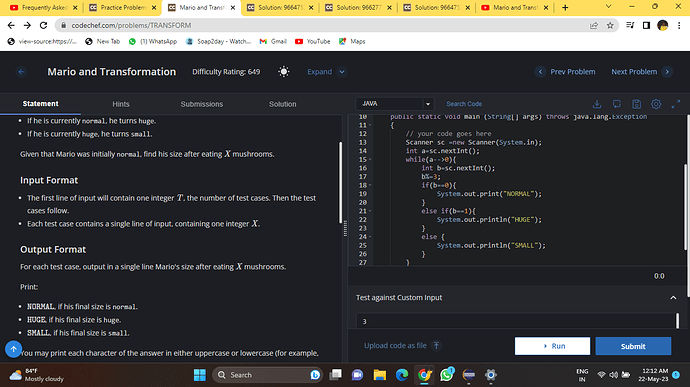Collapse the Test against Custom Input panel
Image resolution: width=690 pixels, height=387 pixels.
[x=673, y=298]
